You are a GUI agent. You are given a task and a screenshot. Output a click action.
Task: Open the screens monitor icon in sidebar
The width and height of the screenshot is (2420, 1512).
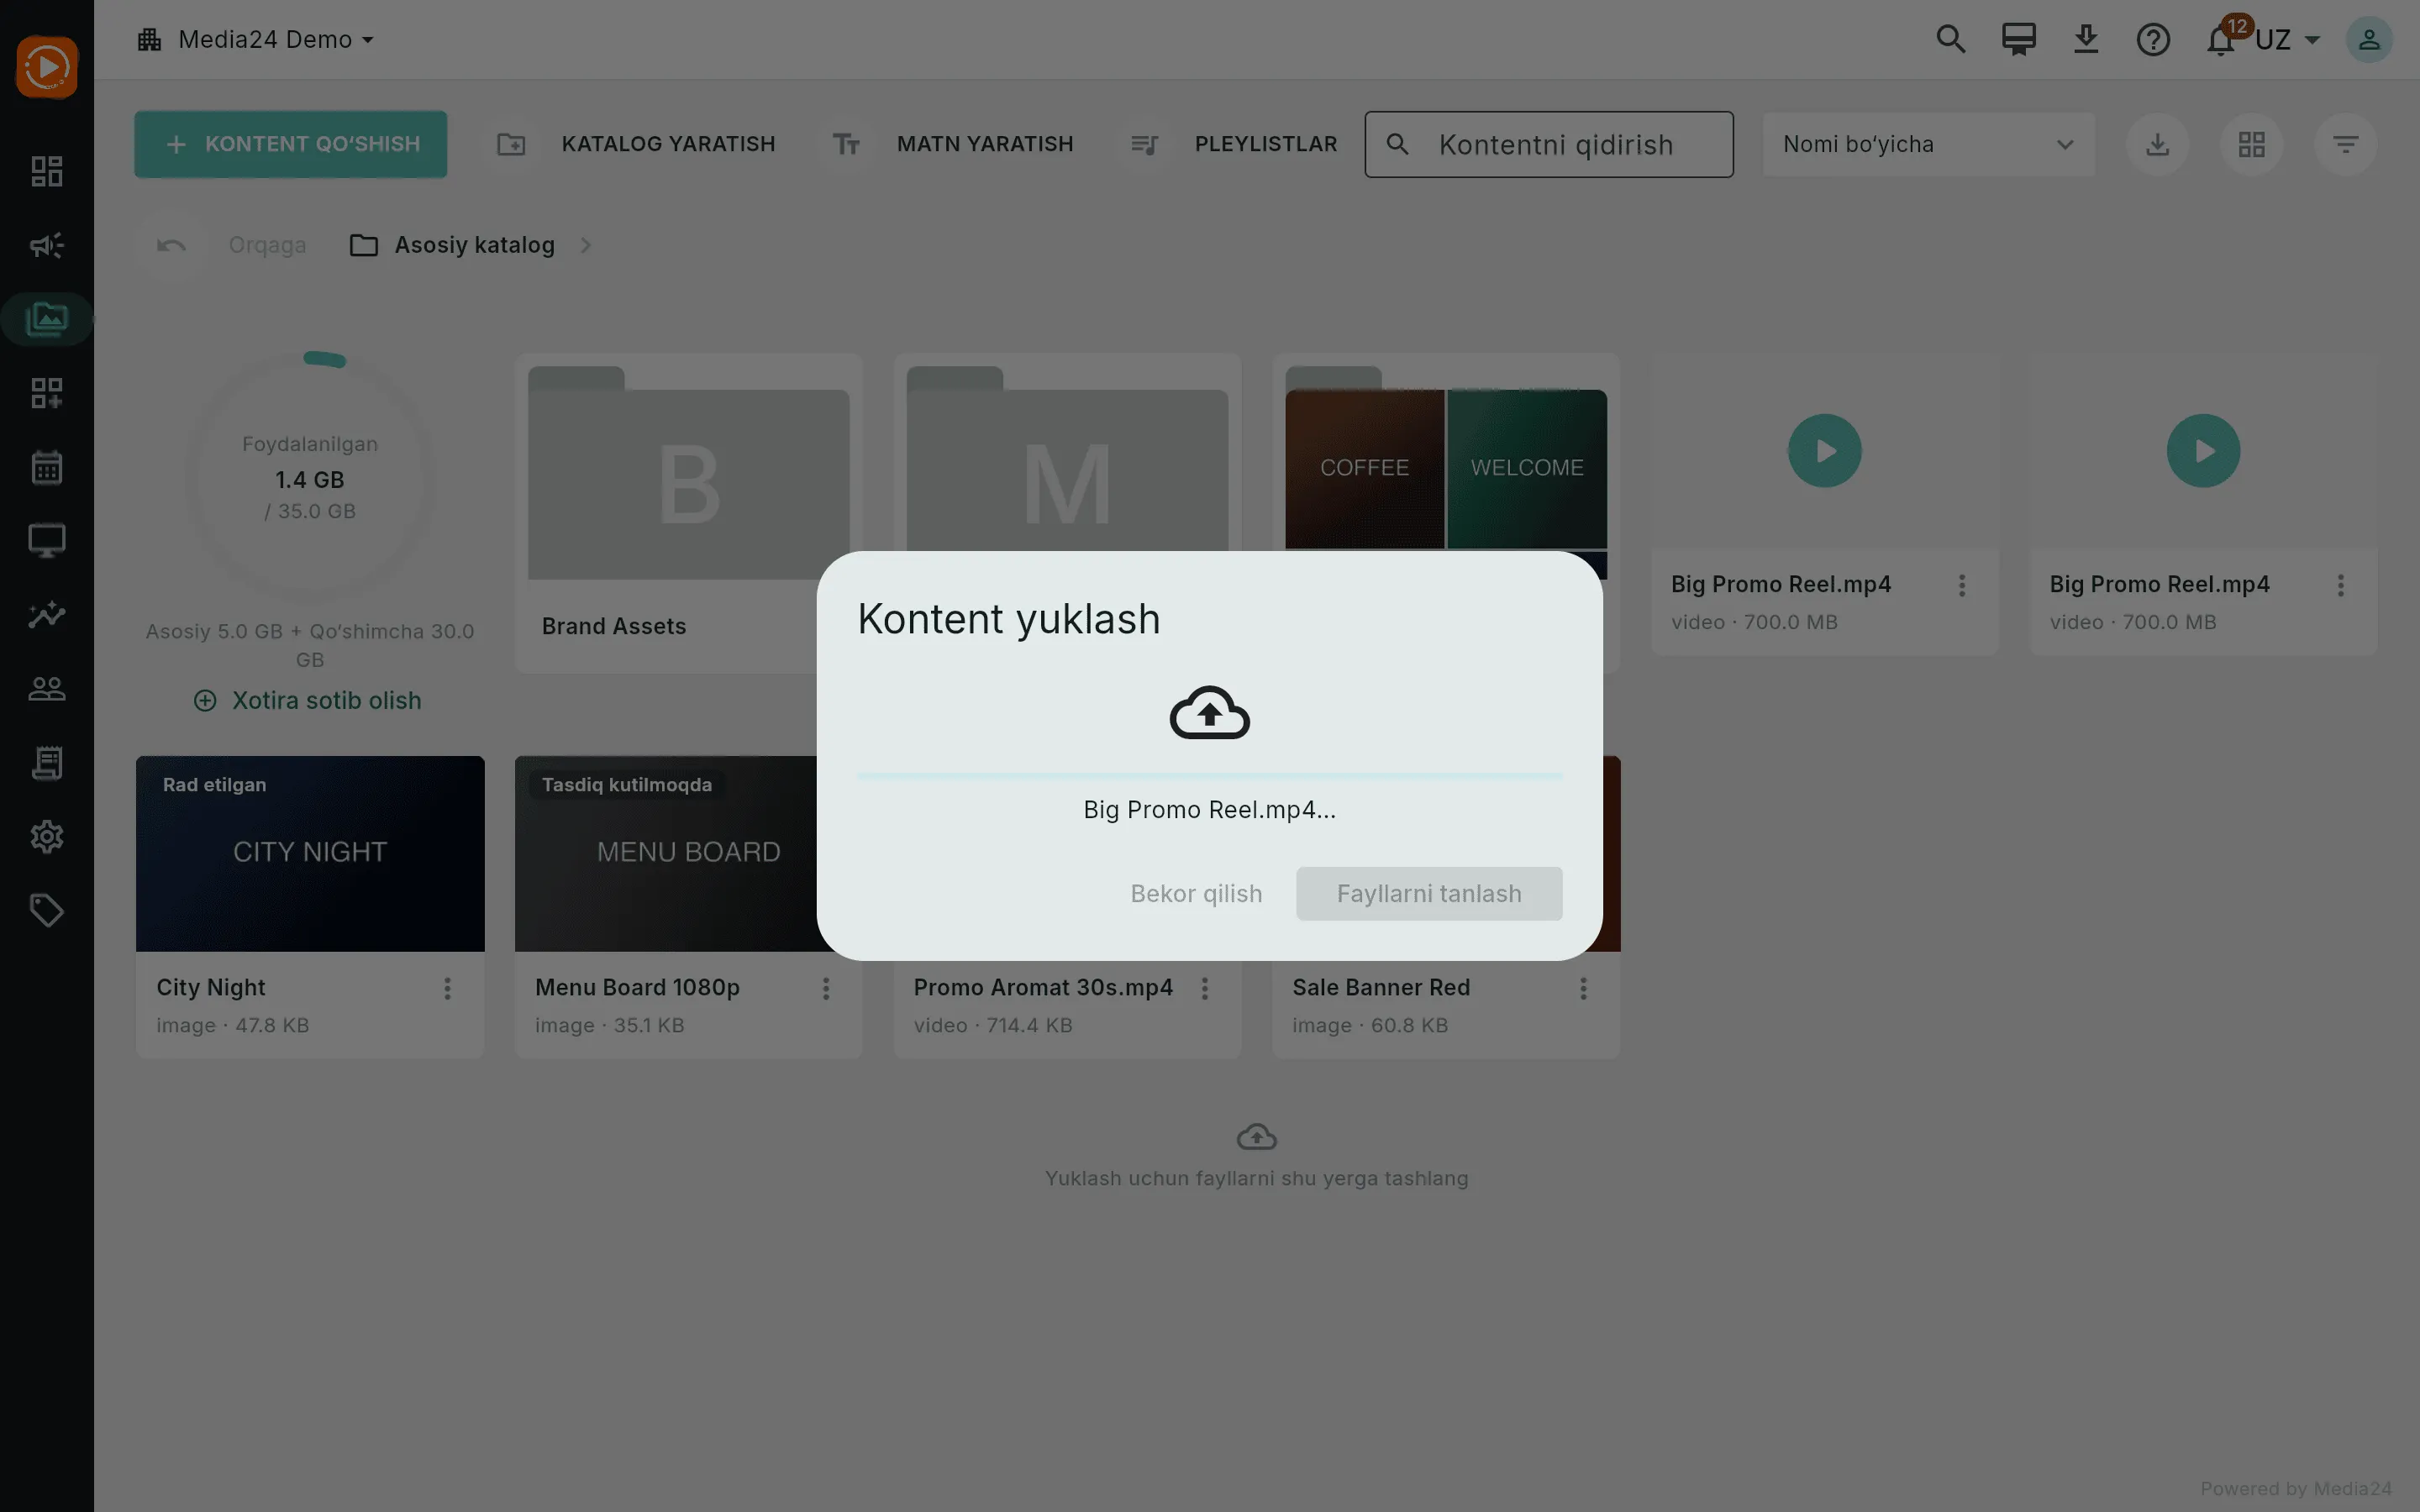click(x=47, y=541)
